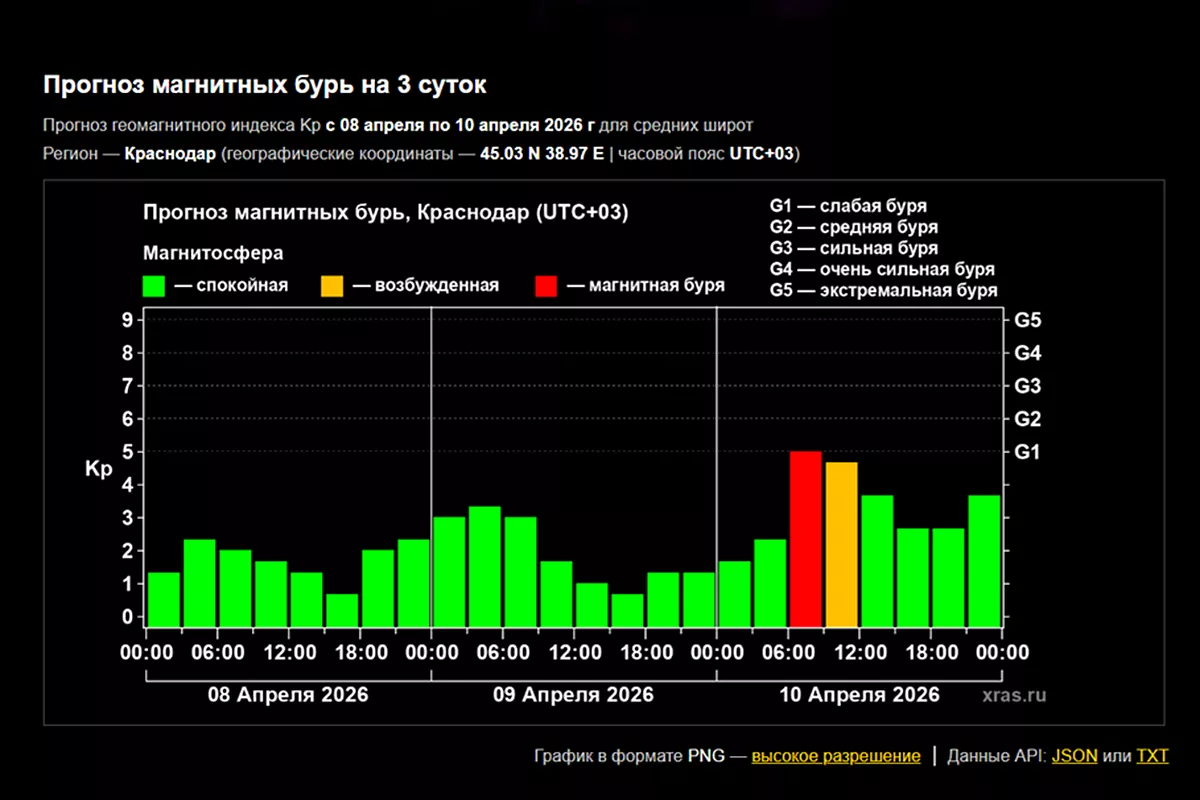Click the green "спокойная" legend swatch
The width and height of the screenshot is (1200, 800).
click(154, 286)
